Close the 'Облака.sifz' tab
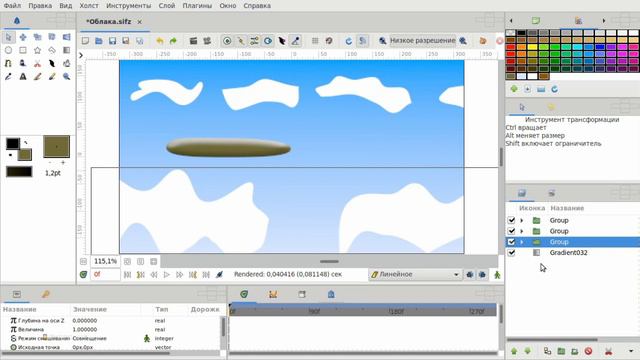The width and height of the screenshot is (640, 360). [x=140, y=22]
